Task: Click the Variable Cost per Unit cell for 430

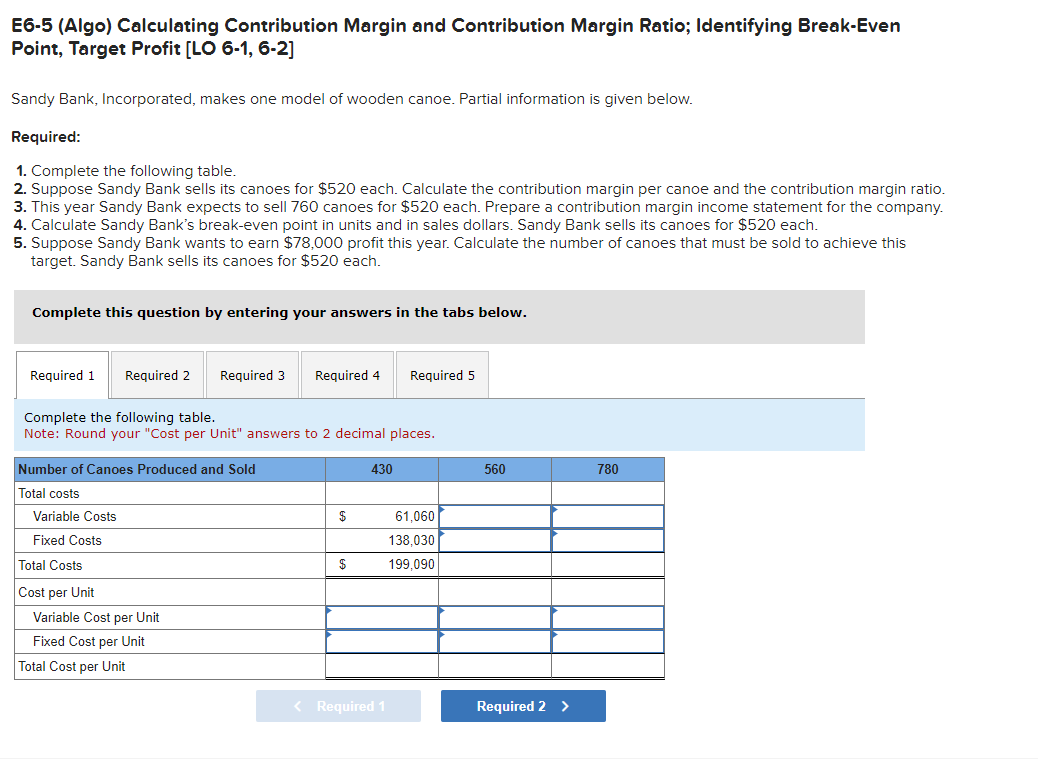Action: click(381, 617)
